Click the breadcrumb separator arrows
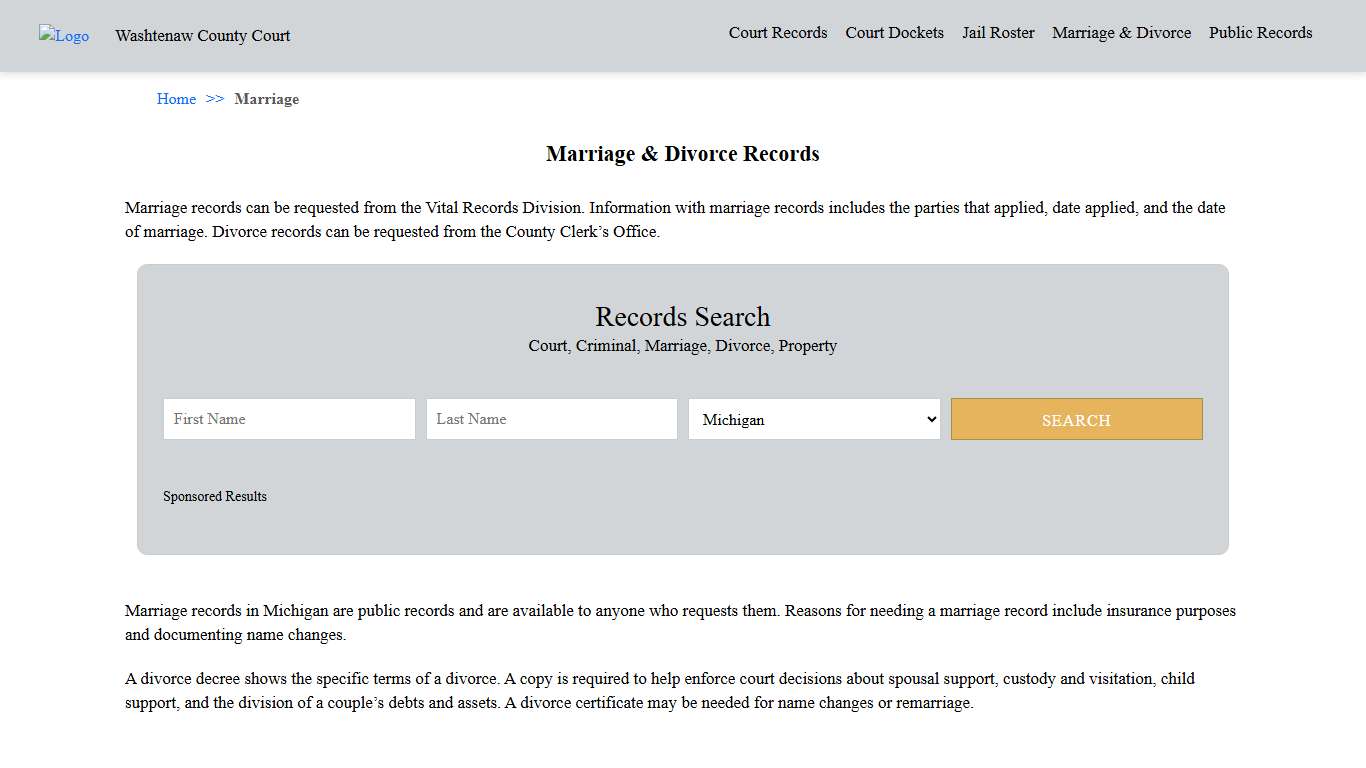The height and width of the screenshot is (768, 1366). click(x=214, y=99)
